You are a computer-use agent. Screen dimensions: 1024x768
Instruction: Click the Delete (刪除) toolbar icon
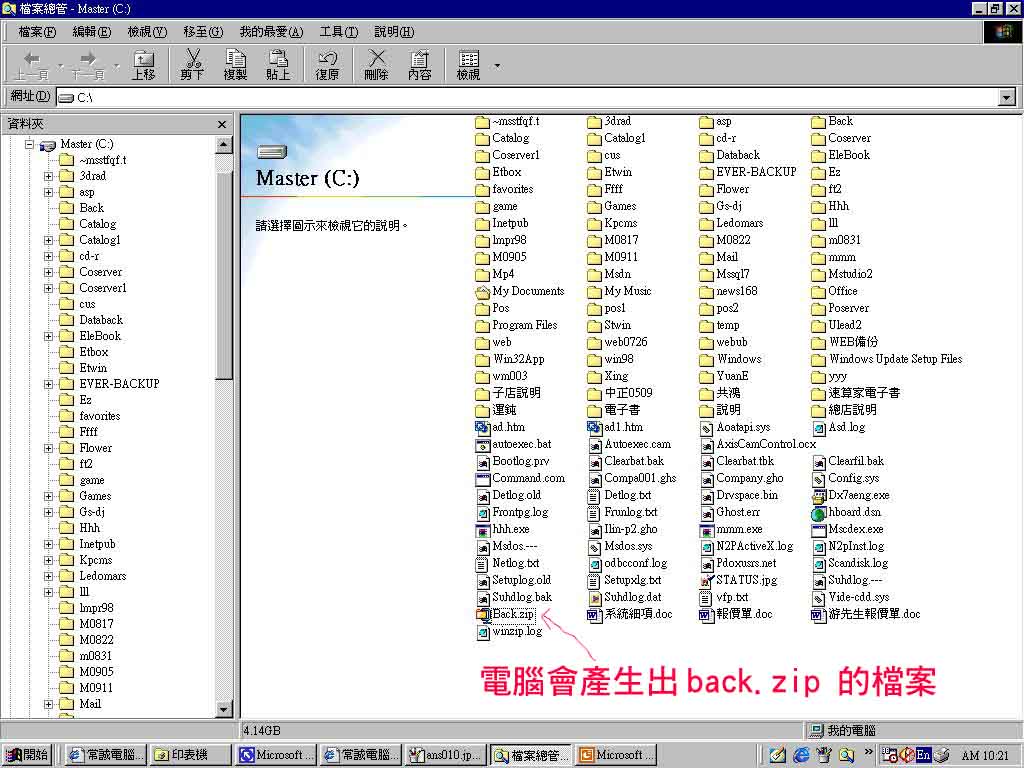point(376,65)
